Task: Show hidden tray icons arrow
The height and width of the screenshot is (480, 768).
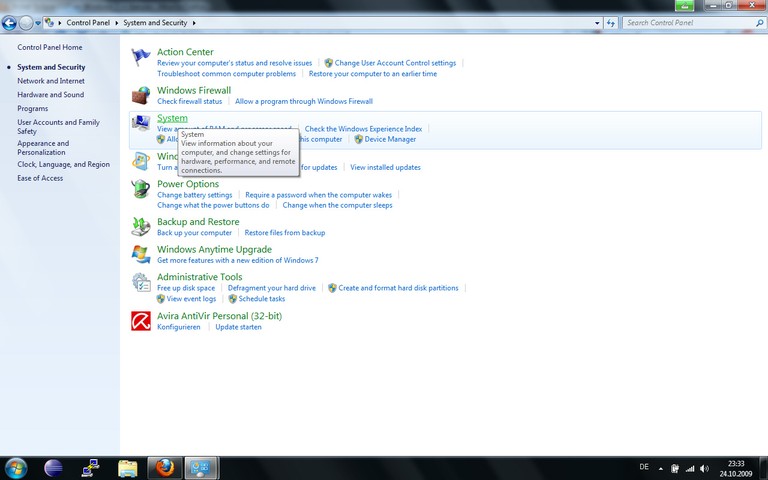Action: 660,469
